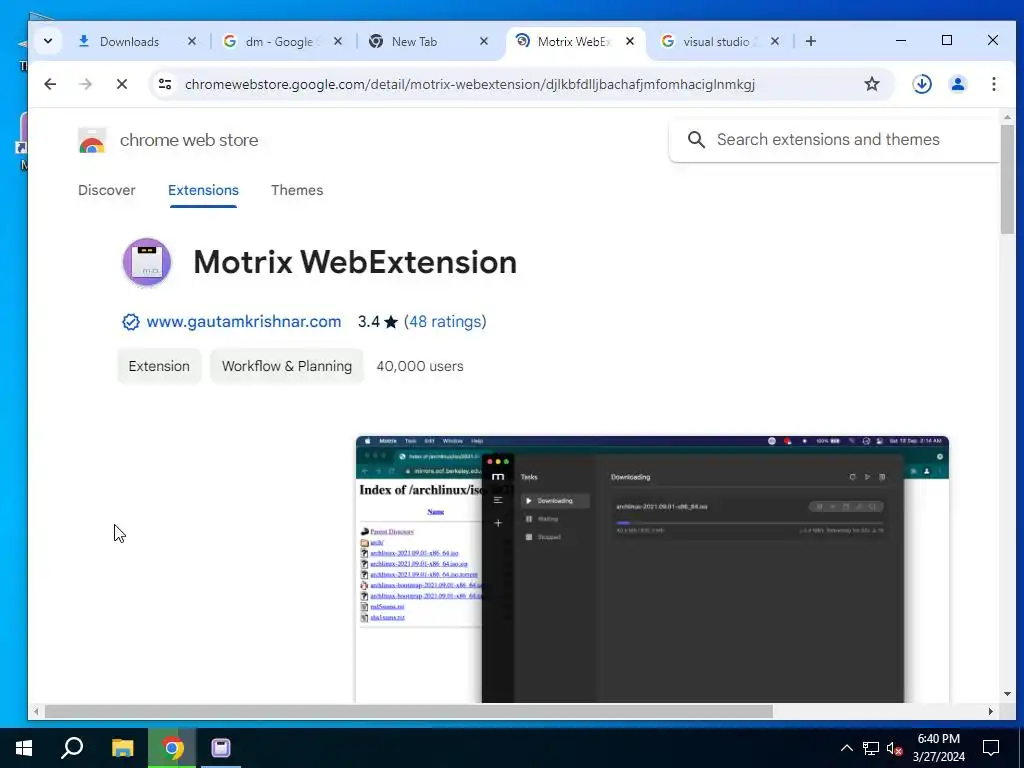Click the chrome web store title text
Image resolution: width=1024 pixels, height=768 pixels.
(189, 140)
